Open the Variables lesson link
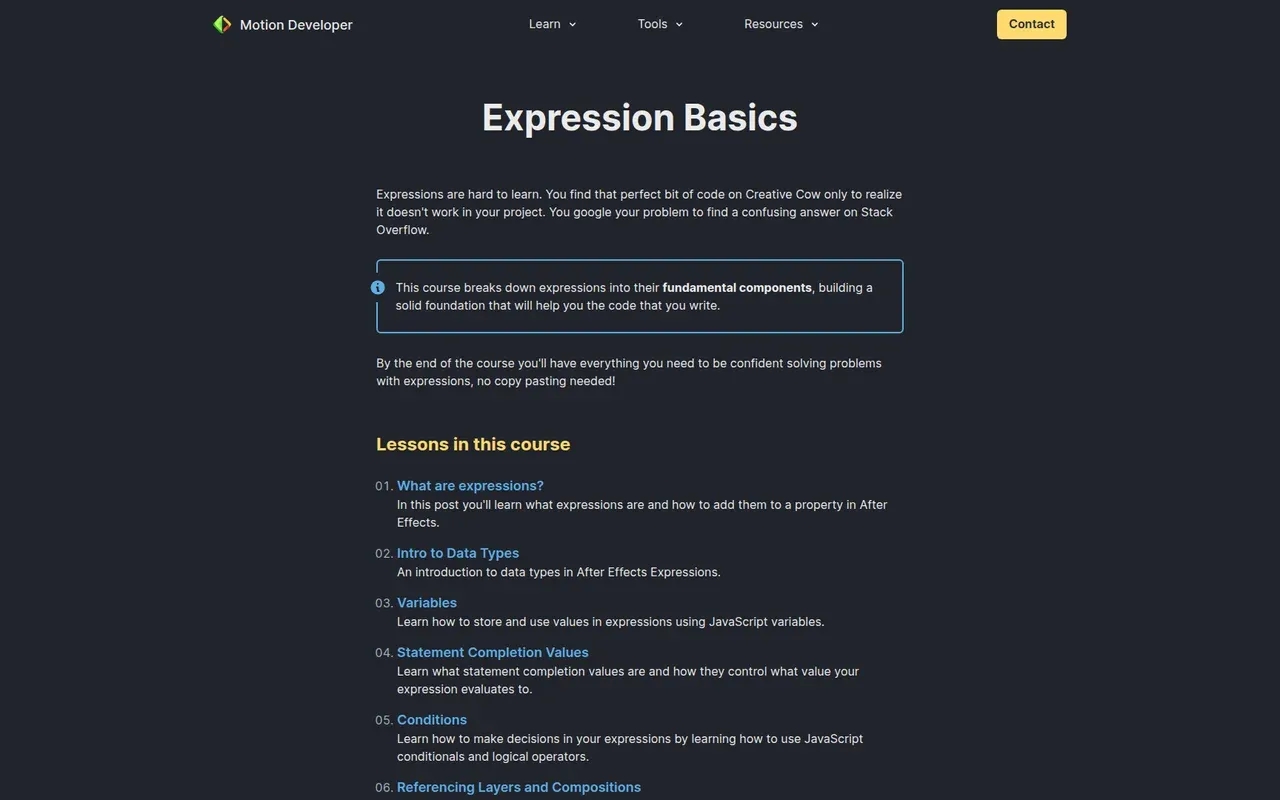Viewport: 1280px width, 800px height. click(x=427, y=603)
